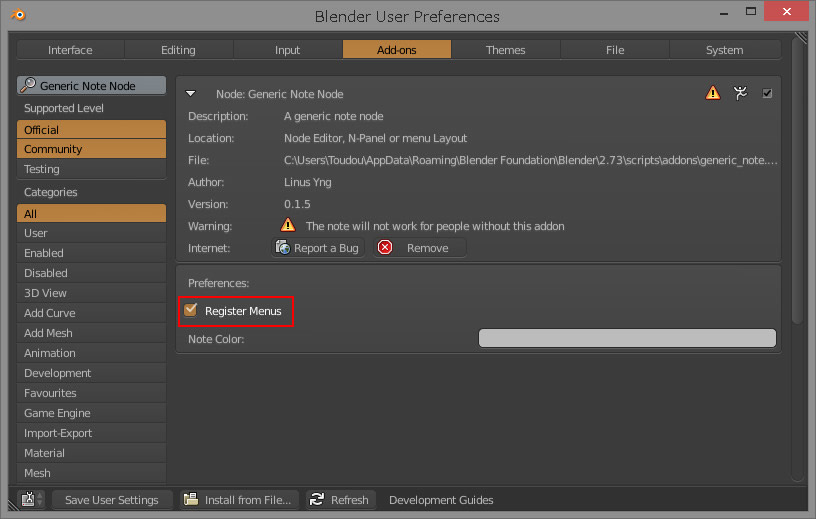Switch to the Editing tab
This screenshot has width=816, height=519.
[178, 50]
